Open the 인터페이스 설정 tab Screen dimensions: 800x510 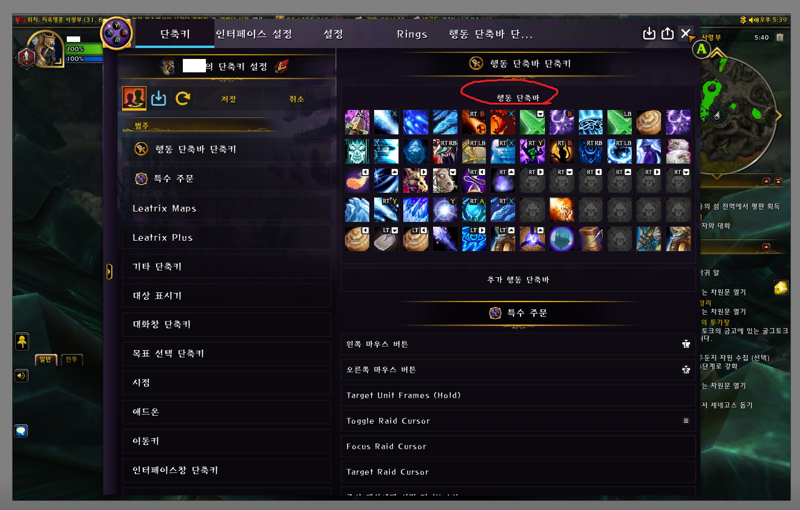[x=254, y=34]
